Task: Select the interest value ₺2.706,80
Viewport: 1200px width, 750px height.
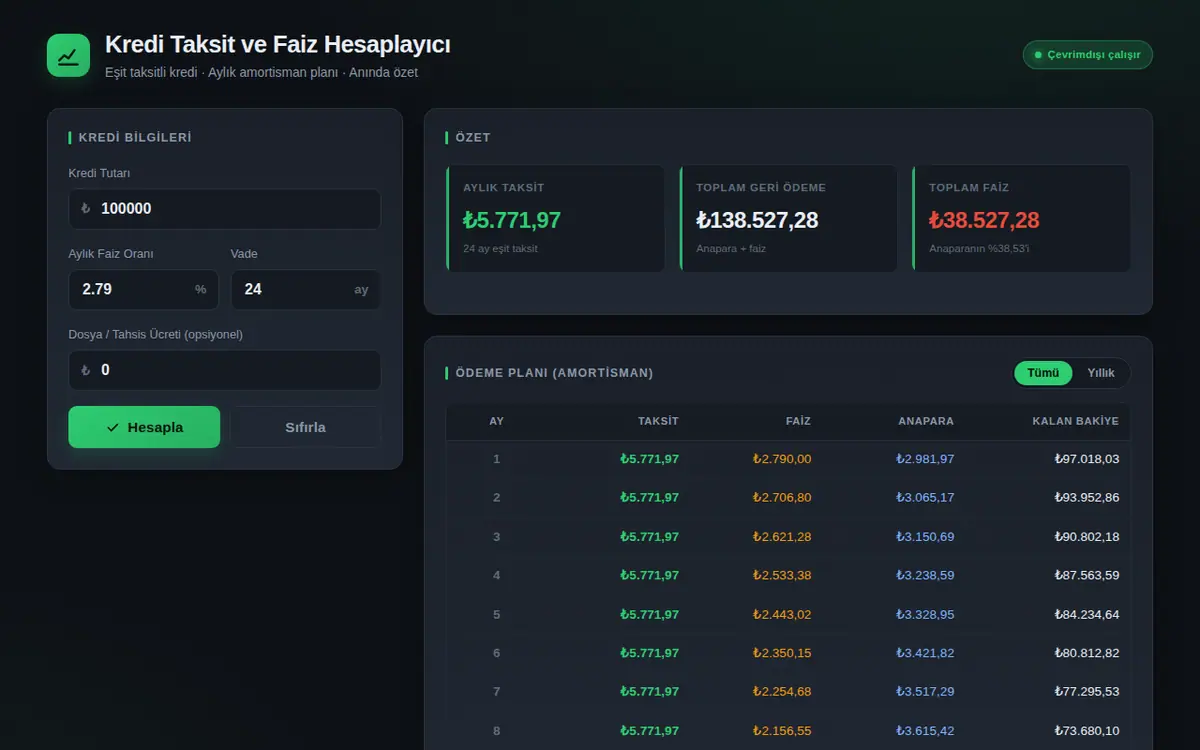Action: [x=782, y=497]
